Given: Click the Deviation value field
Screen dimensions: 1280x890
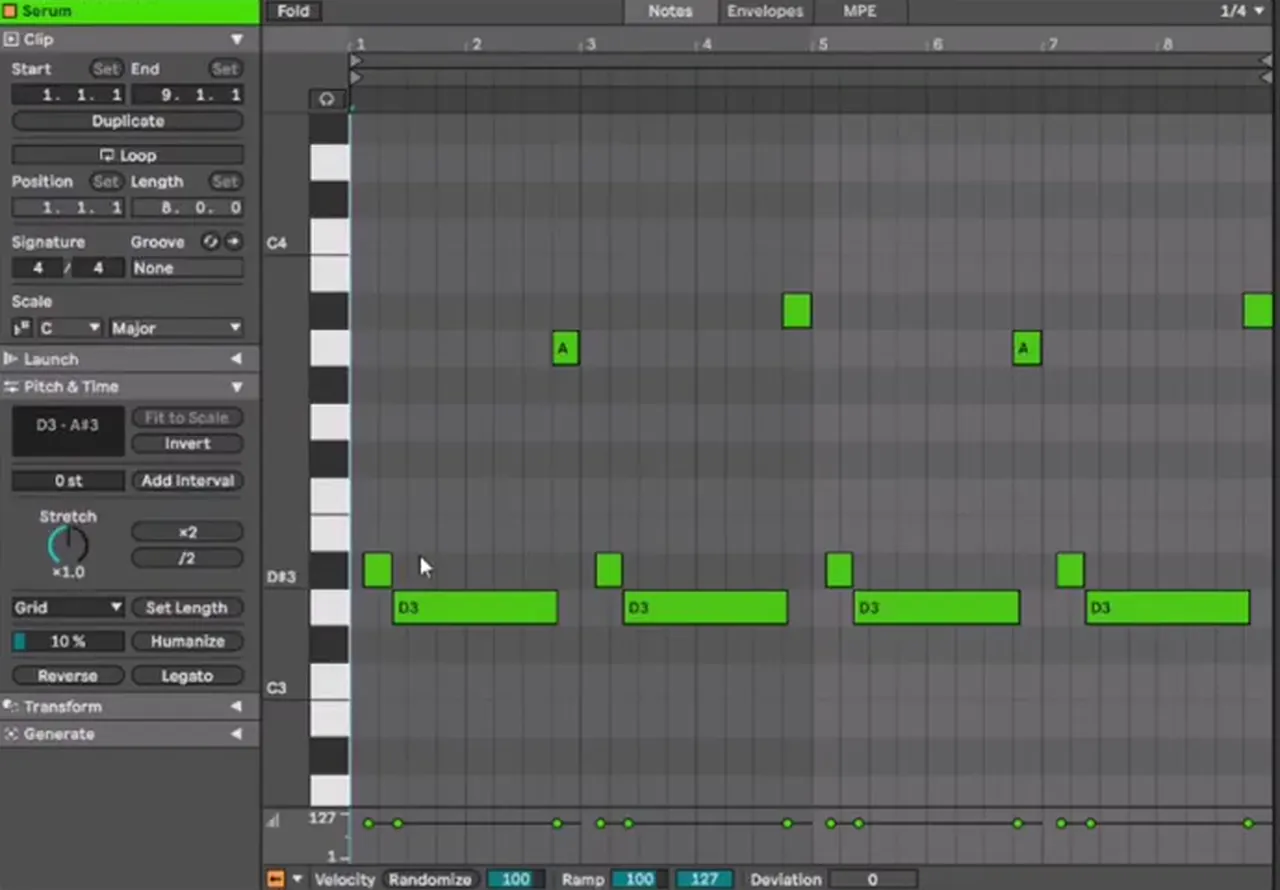Looking at the screenshot, I should click(x=872, y=879).
